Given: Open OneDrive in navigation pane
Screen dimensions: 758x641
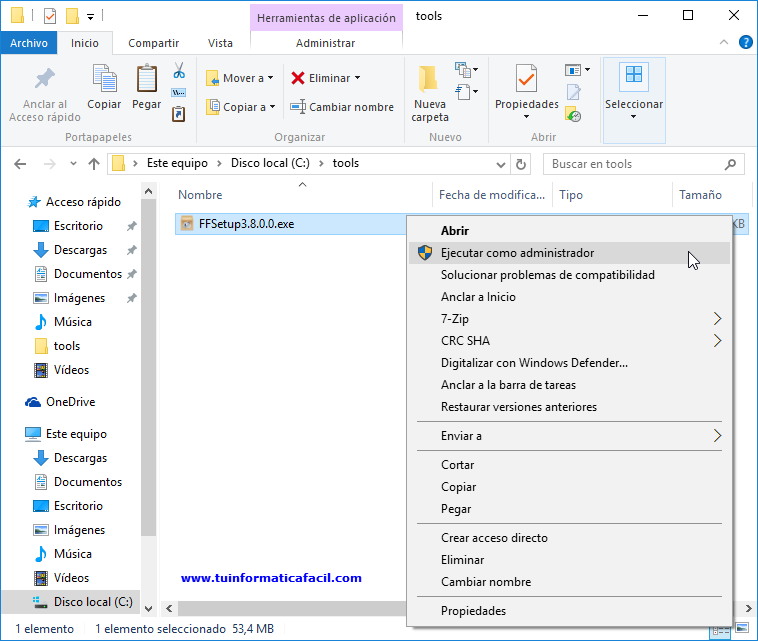Looking at the screenshot, I should click(x=71, y=402).
